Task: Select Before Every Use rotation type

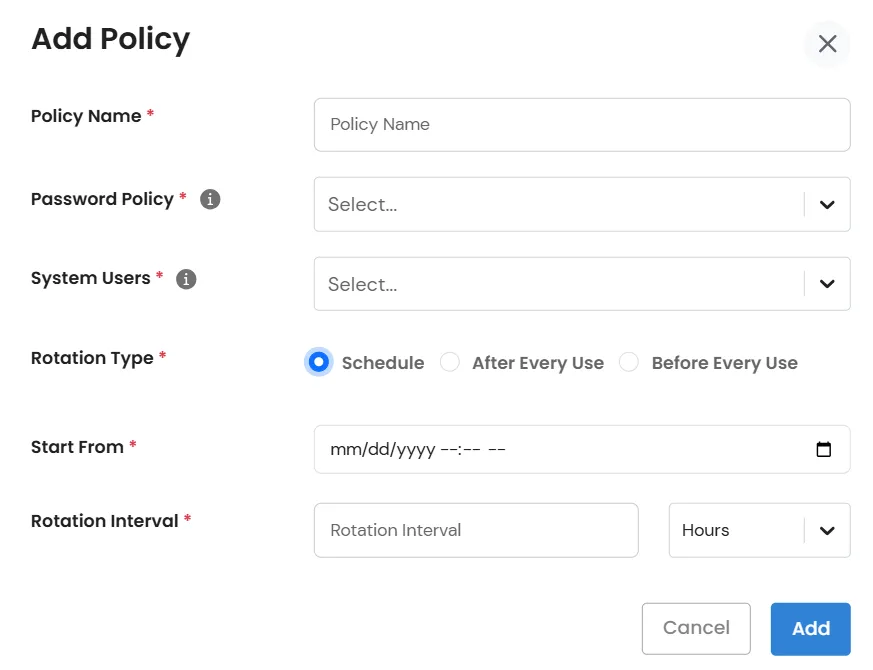Action: pos(629,362)
